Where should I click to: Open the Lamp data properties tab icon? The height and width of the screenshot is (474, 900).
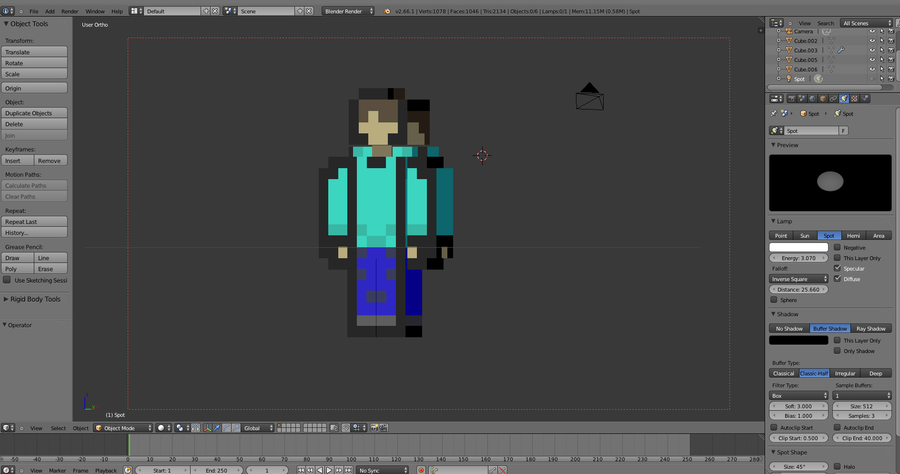844,99
